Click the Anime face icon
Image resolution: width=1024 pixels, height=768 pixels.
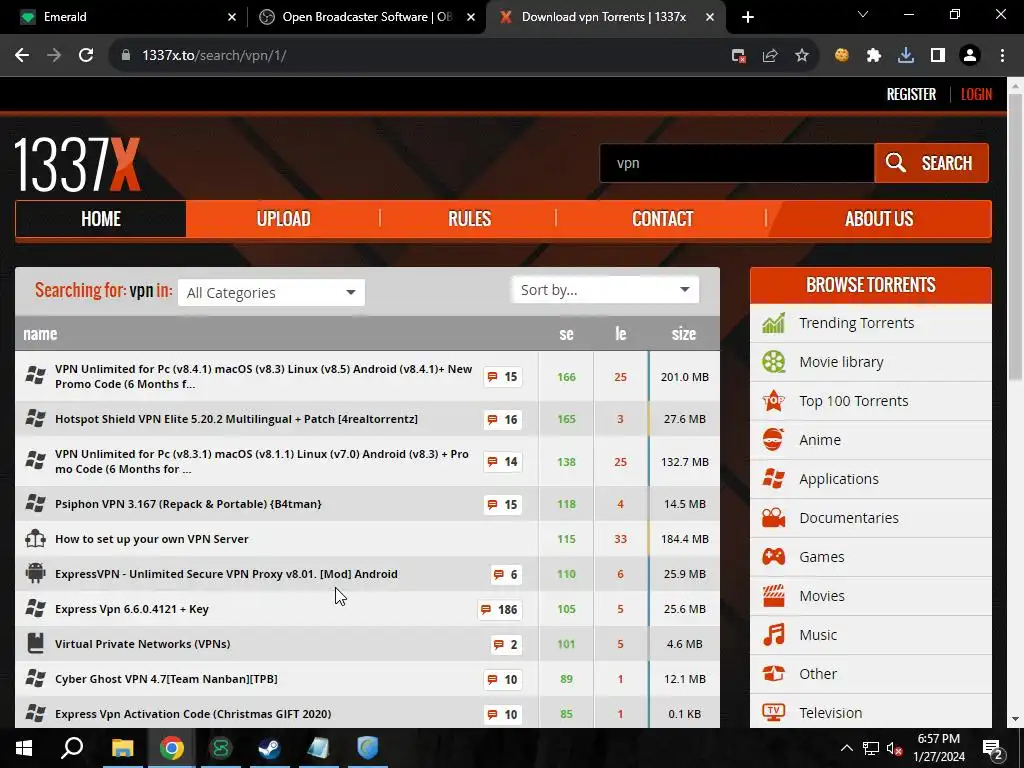773,440
